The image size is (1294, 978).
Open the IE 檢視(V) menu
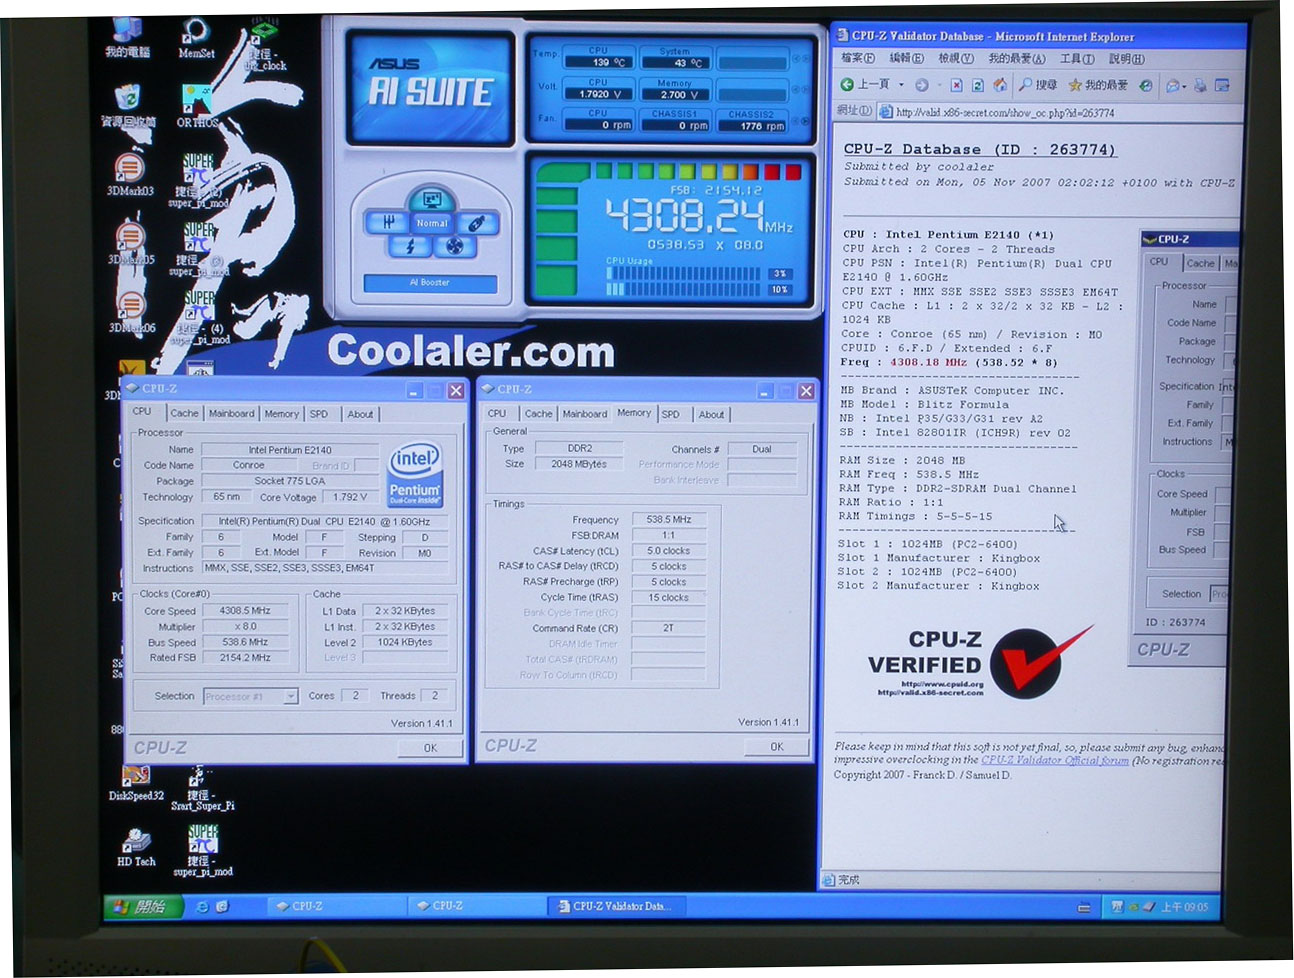coord(955,59)
